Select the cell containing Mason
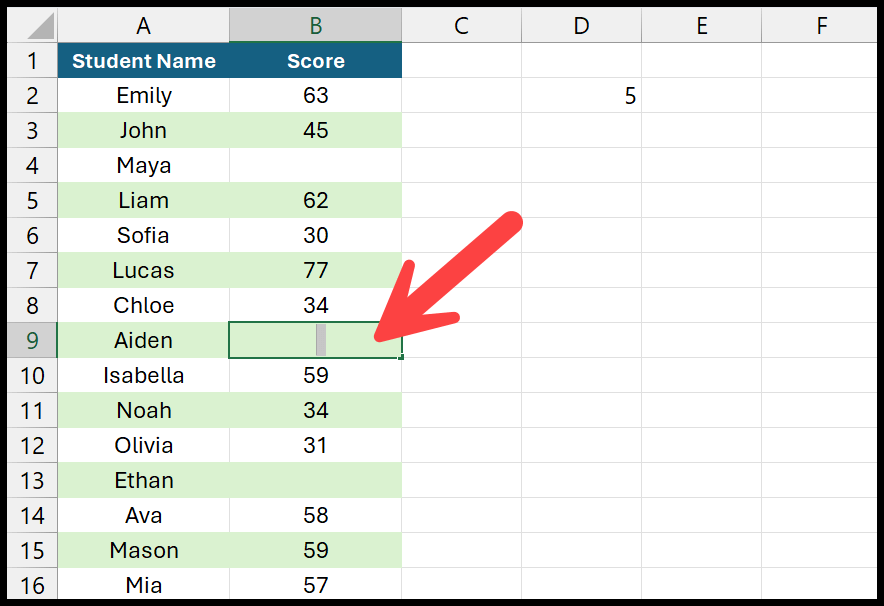 [x=143, y=550]
